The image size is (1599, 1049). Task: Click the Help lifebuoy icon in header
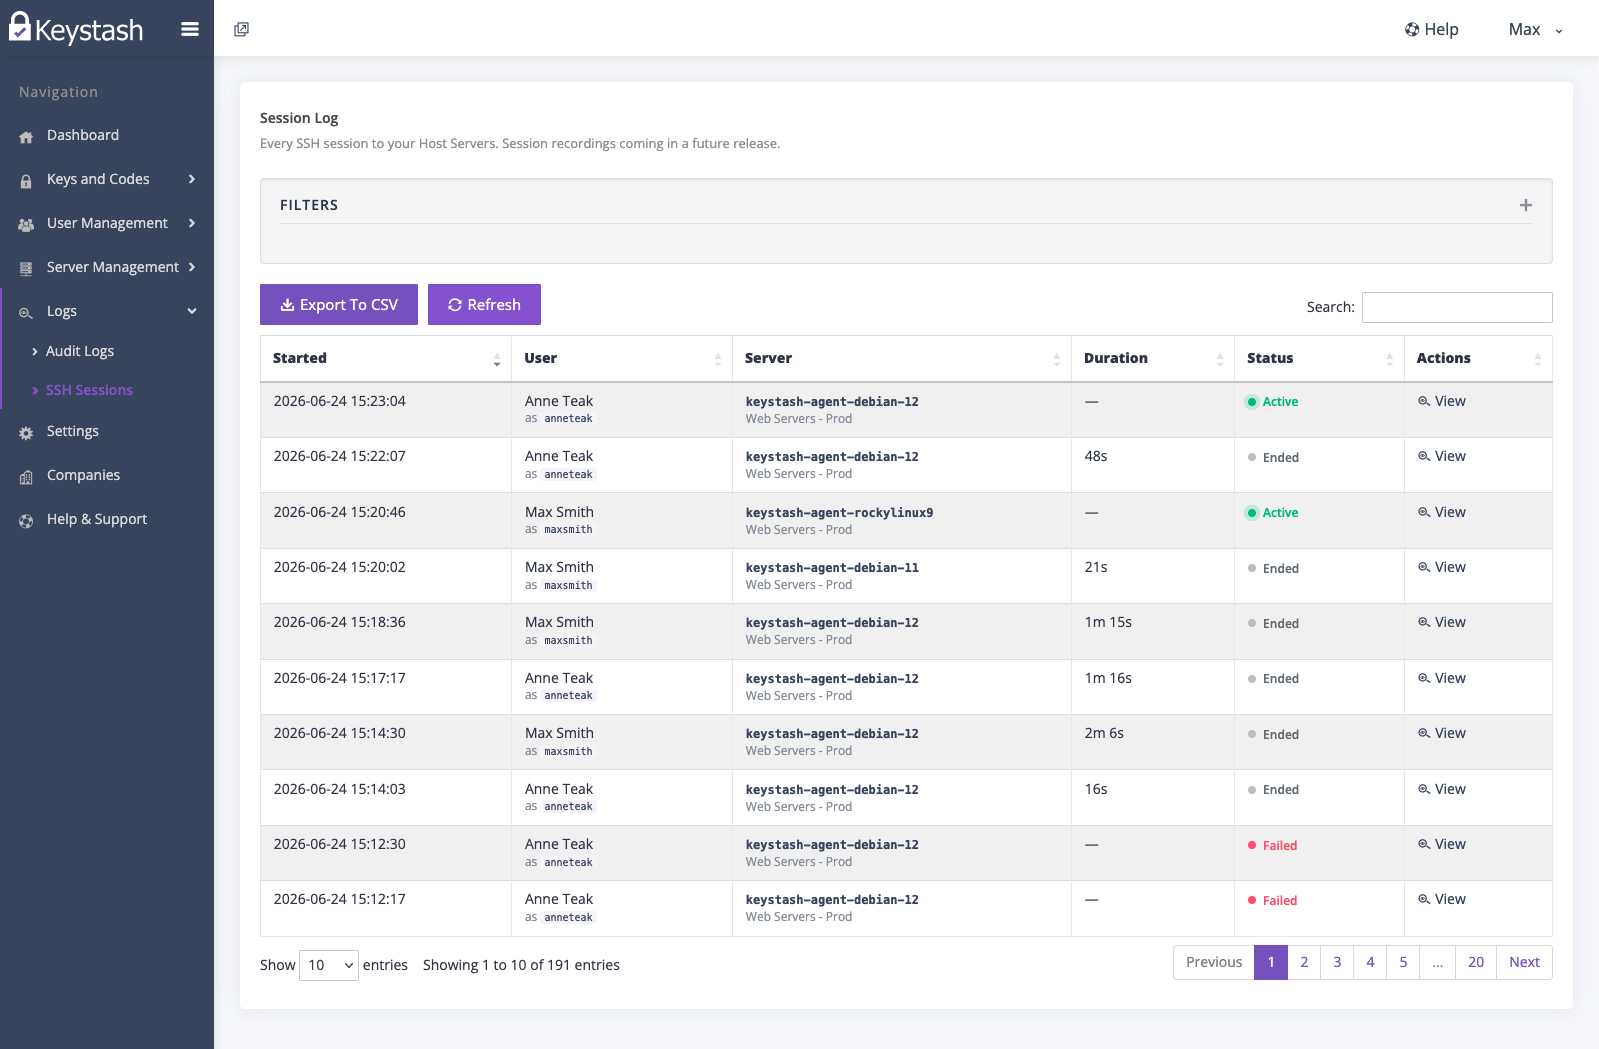tap(1412, 29)
